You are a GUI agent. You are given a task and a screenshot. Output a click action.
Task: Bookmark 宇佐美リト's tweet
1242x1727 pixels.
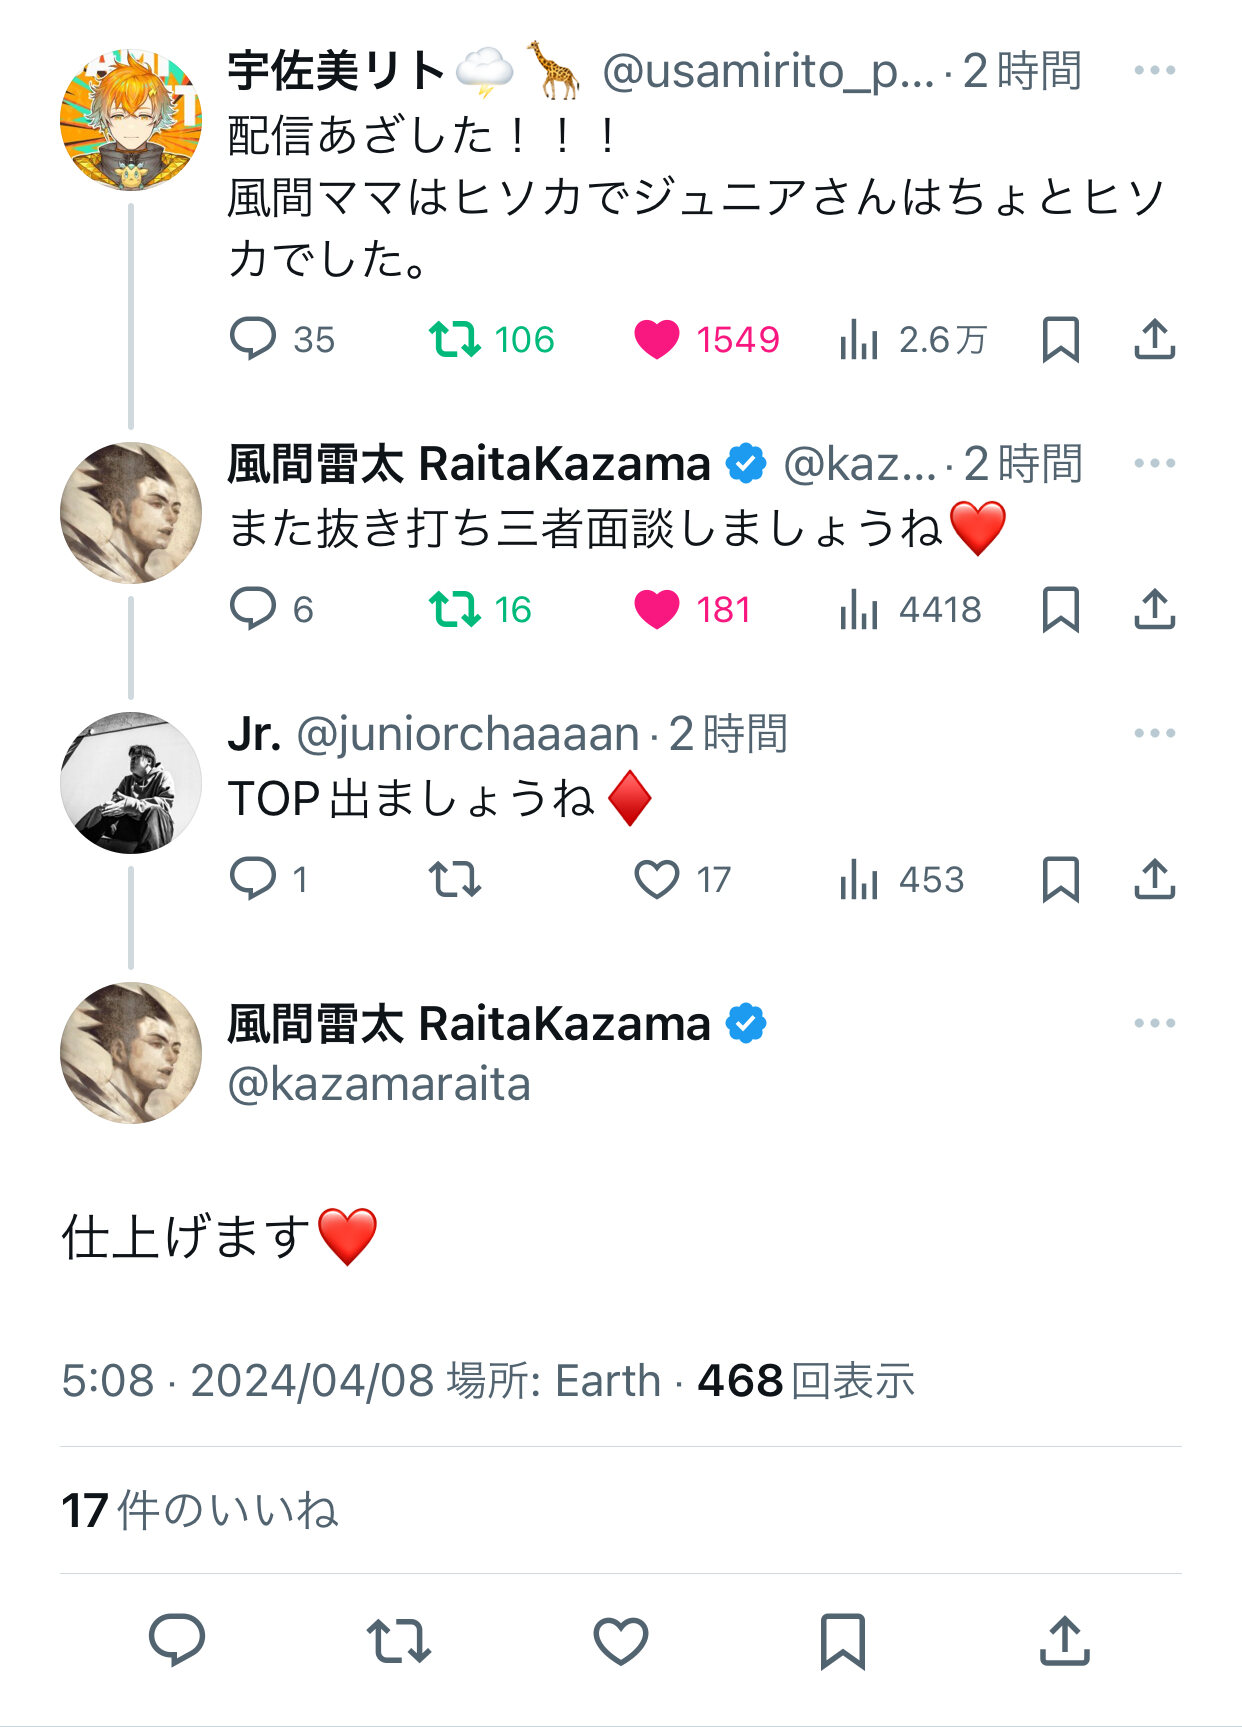(x=1060, y=339)
